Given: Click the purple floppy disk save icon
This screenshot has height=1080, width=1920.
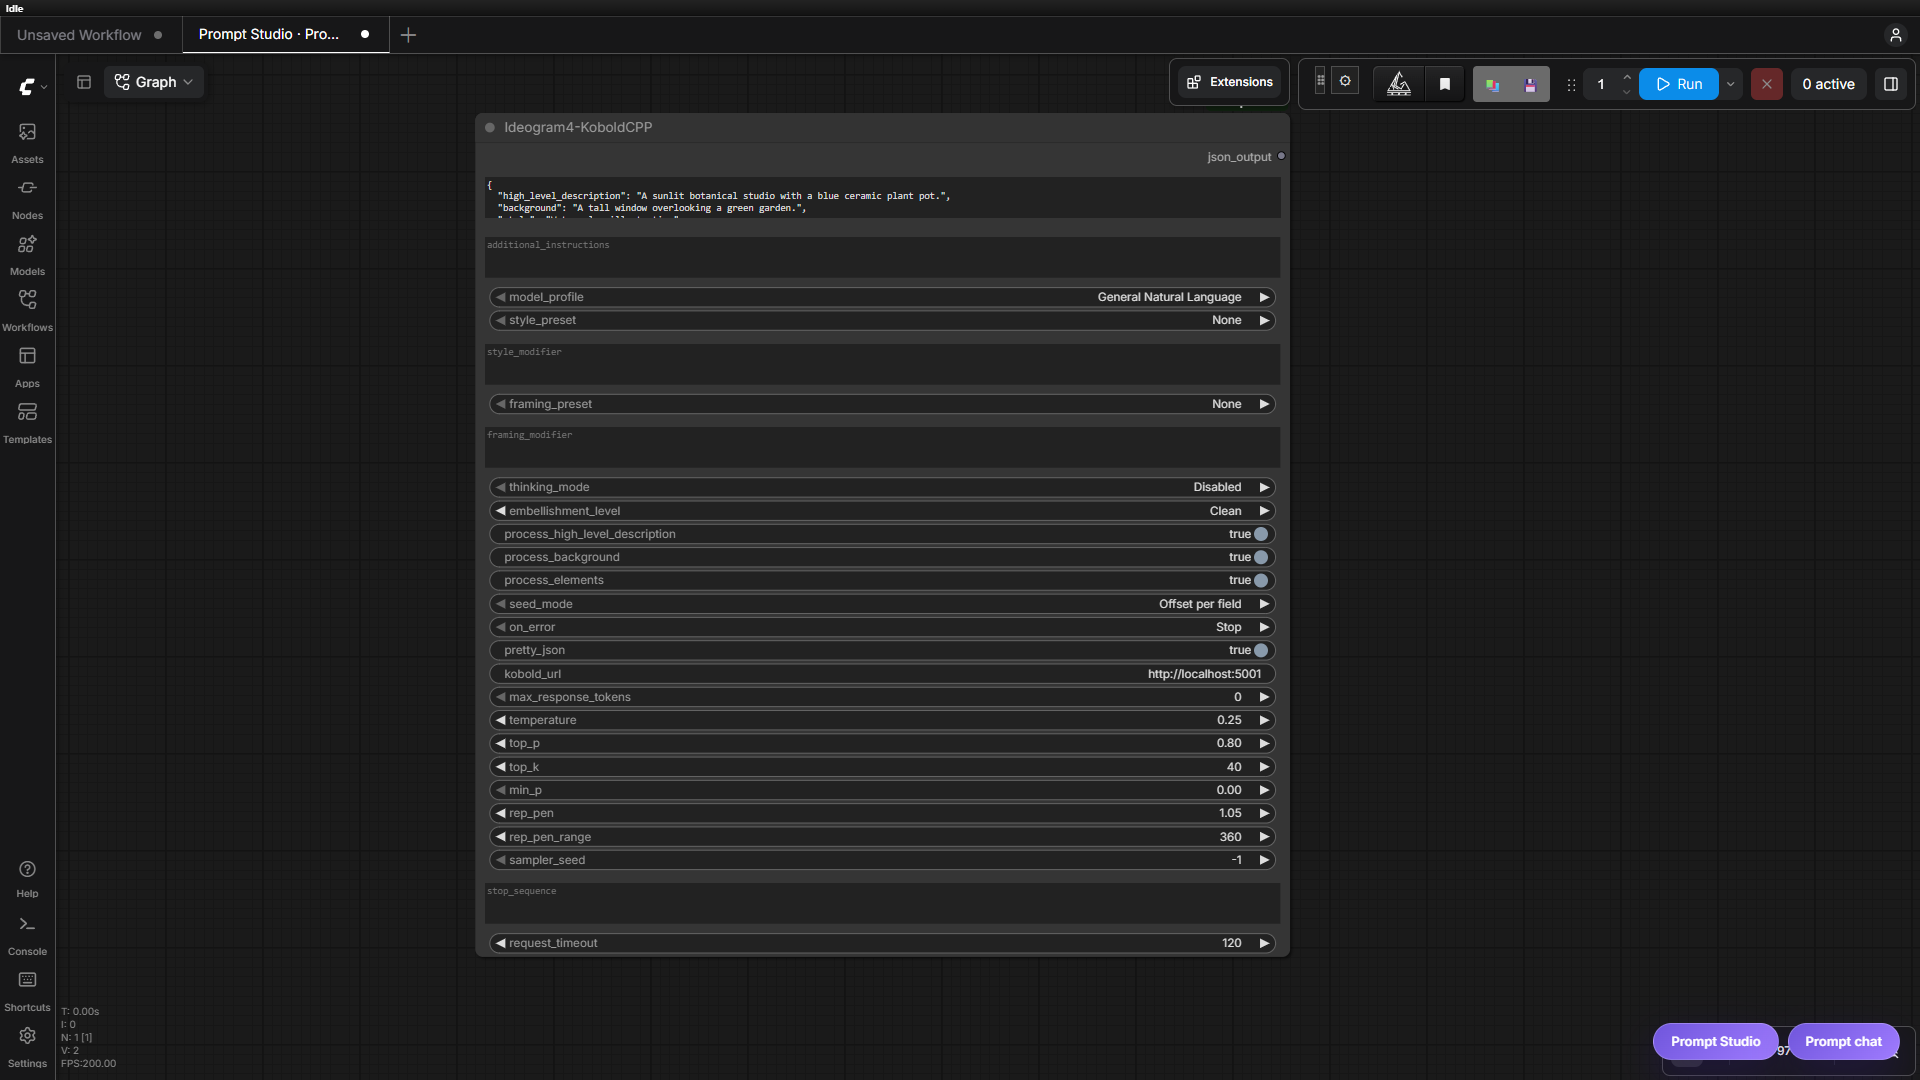Looking at the screenshot, I should (1529, 85).
